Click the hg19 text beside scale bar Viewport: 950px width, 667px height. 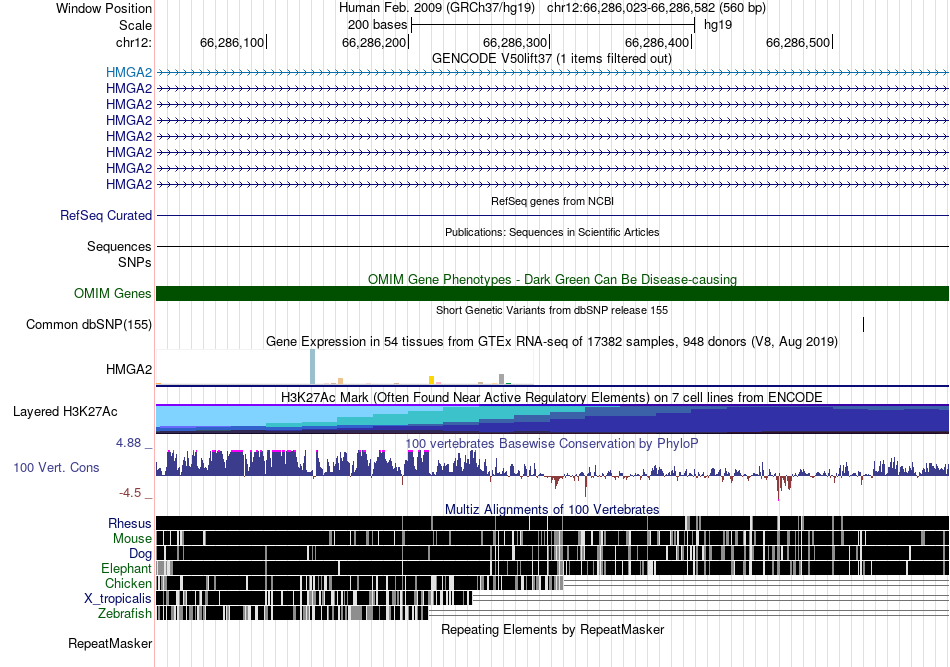click(x=718, y=25)
